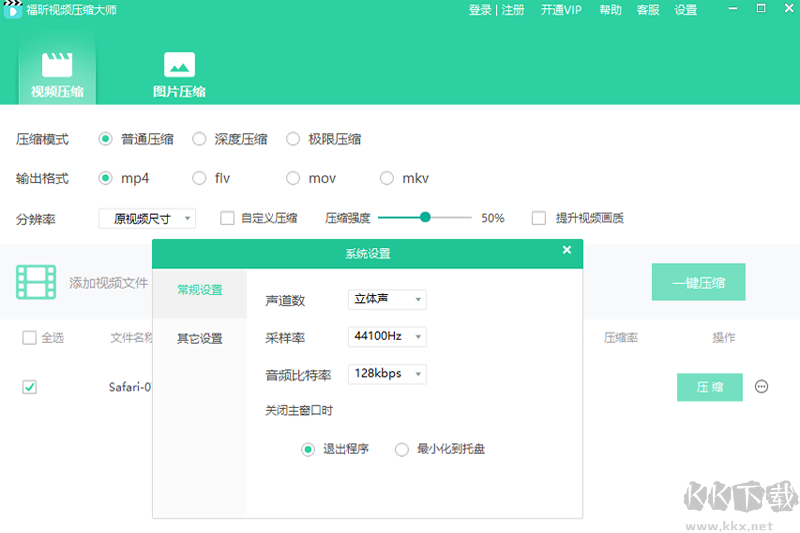Switch to the other settings tab
The width and height of the screenshot is (800, 533).
199,339
